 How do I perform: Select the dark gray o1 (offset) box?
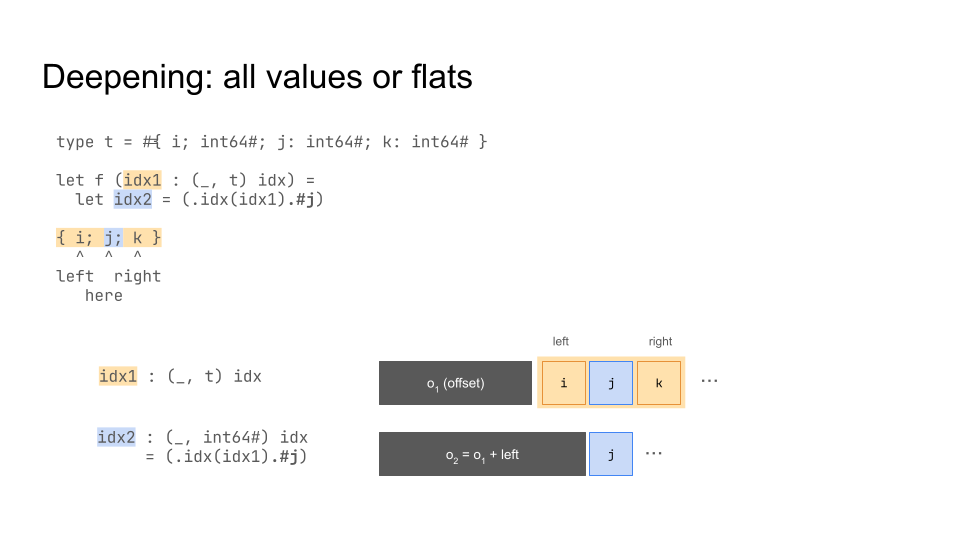(x=456, y=383)
